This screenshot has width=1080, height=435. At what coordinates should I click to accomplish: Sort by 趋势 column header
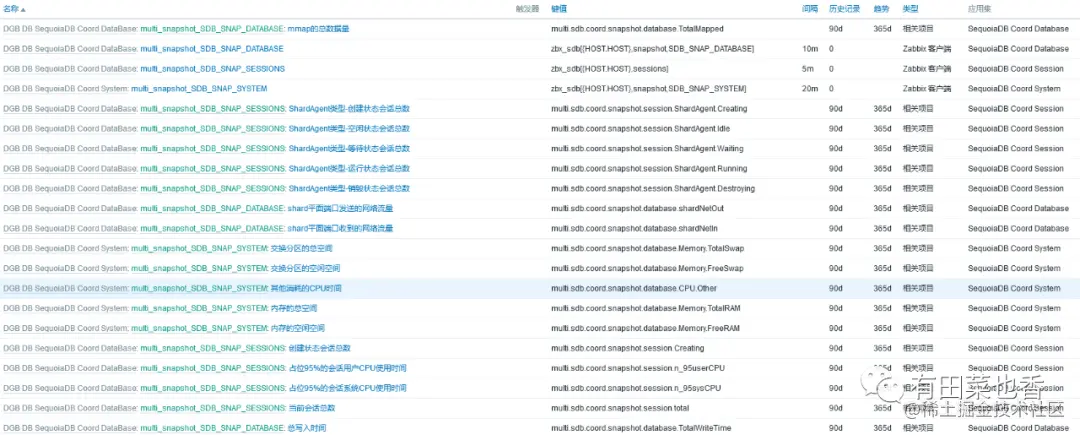pyautogui.click(x=881, y=9)
